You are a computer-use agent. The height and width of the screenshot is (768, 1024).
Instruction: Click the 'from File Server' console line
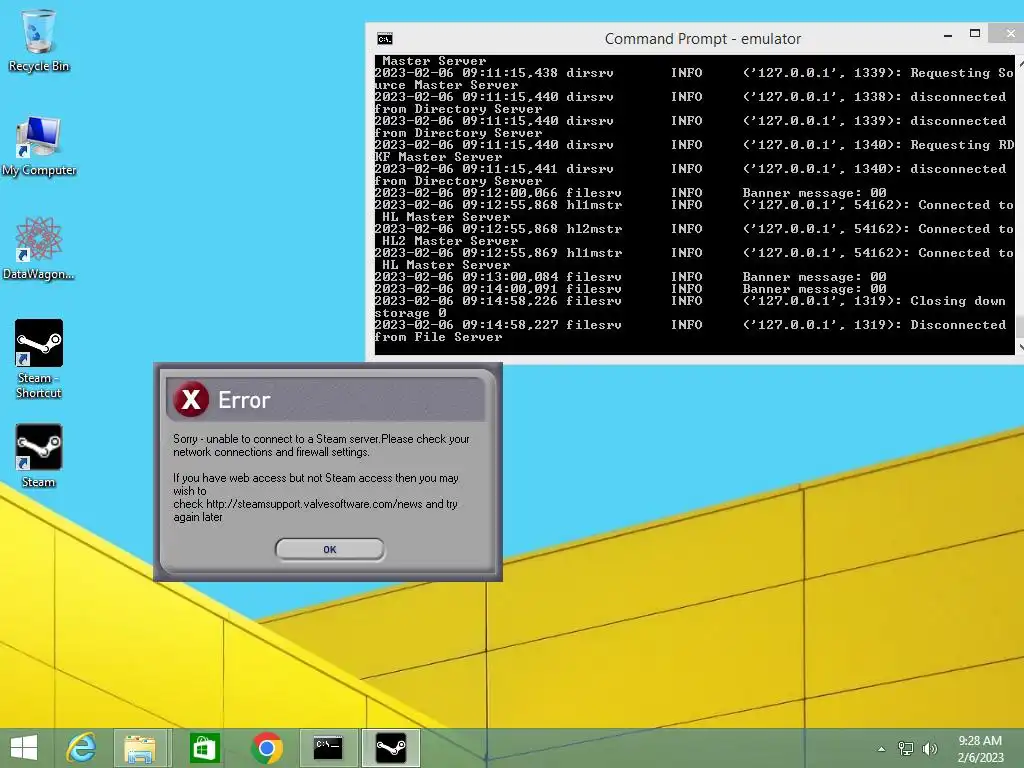(439, 337)
